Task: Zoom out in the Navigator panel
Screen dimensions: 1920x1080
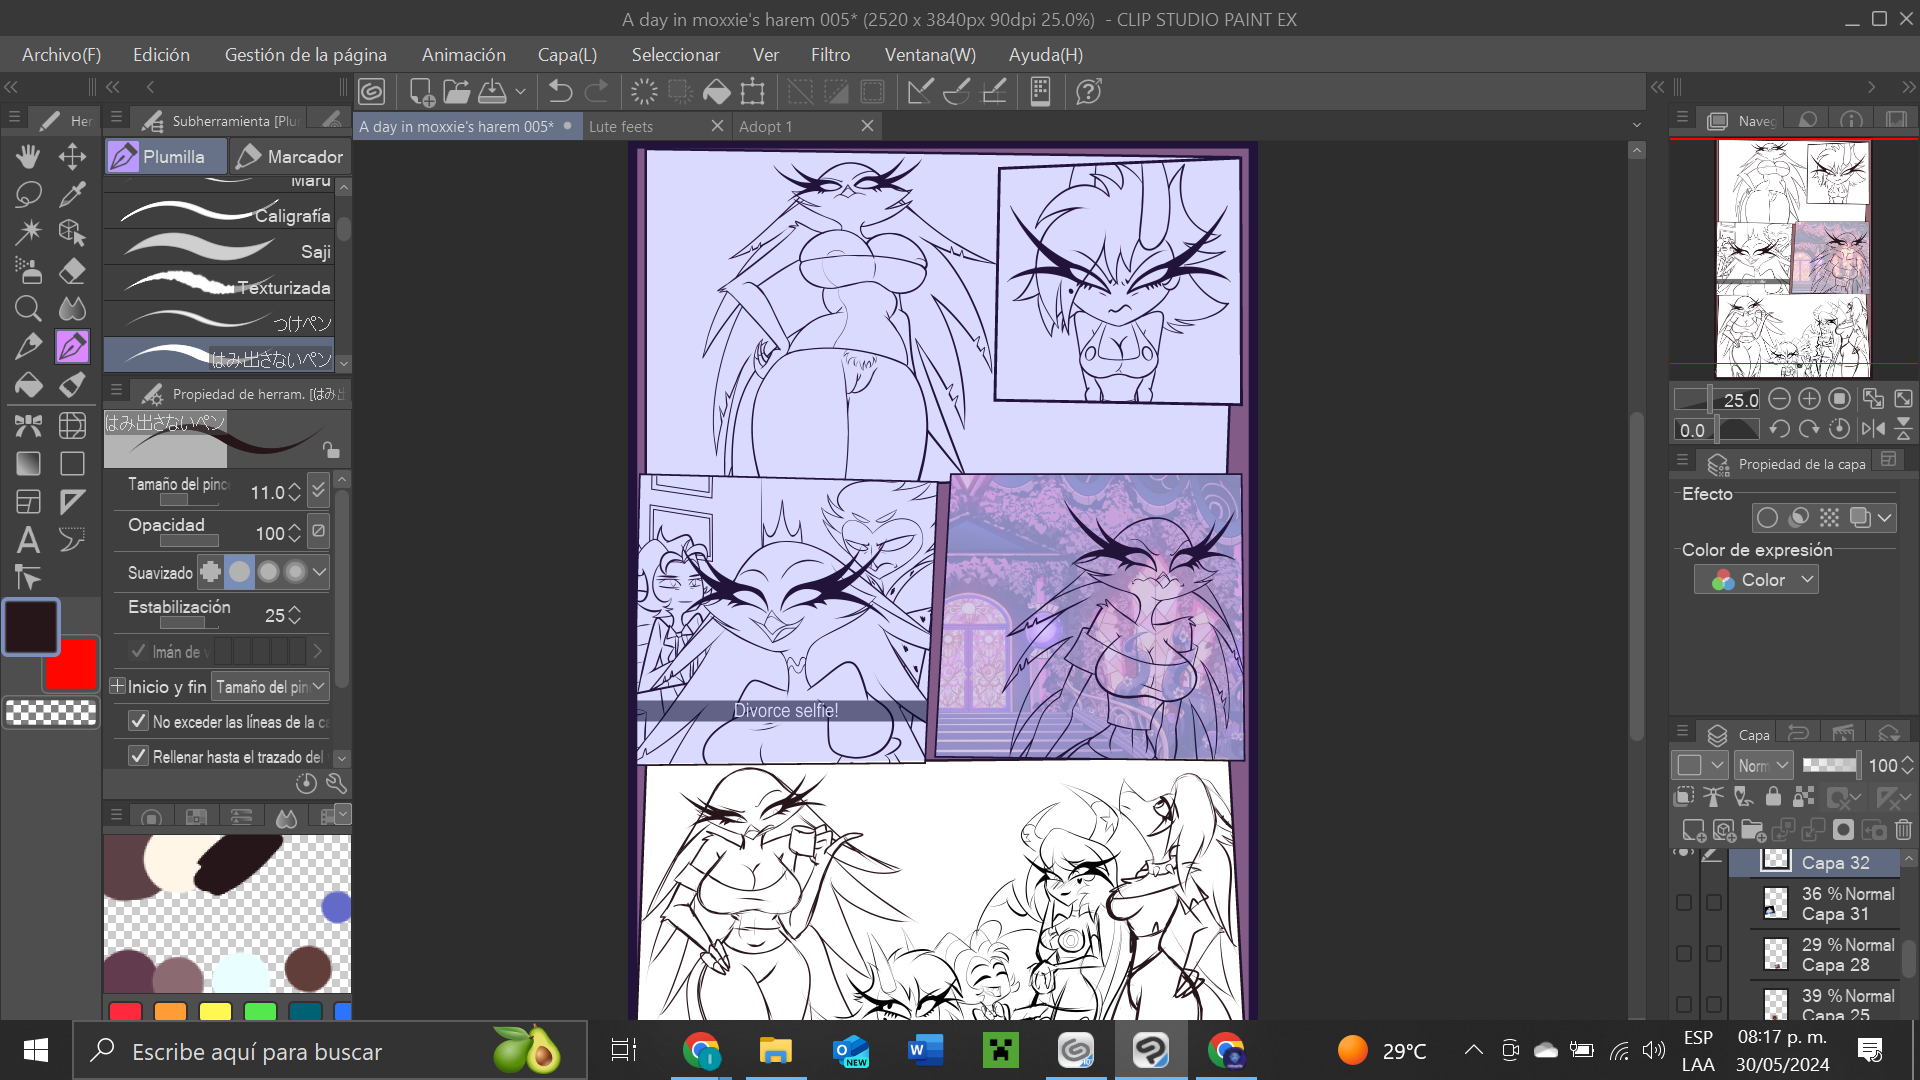Action: [1779, 399]
